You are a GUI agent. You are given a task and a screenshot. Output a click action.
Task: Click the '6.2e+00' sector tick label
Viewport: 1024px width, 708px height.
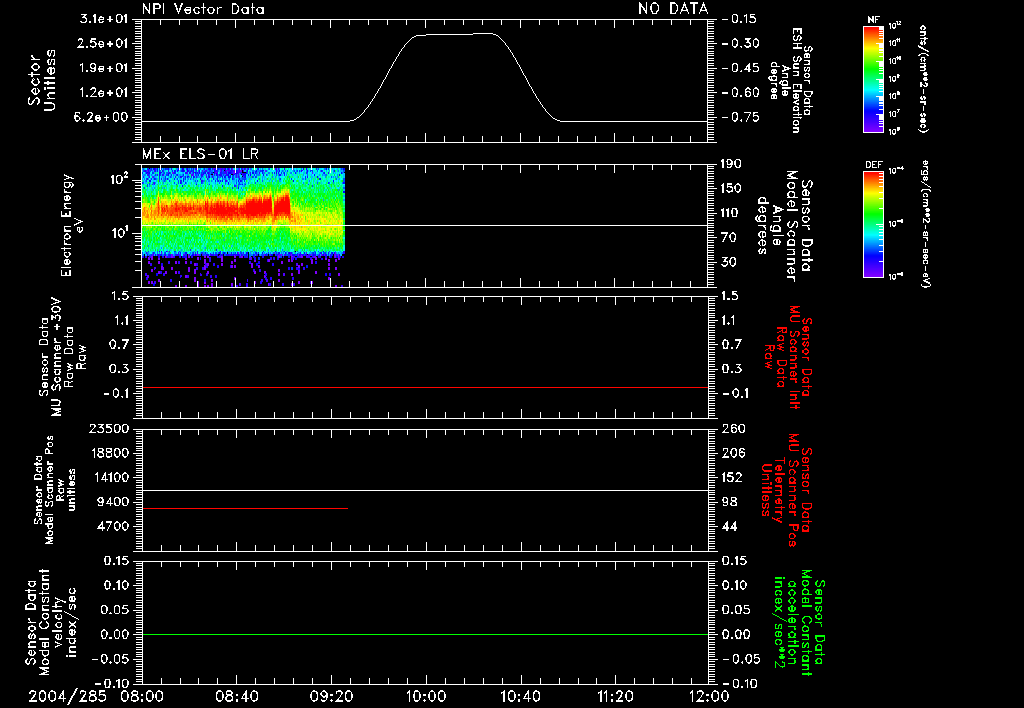point(103,117)
